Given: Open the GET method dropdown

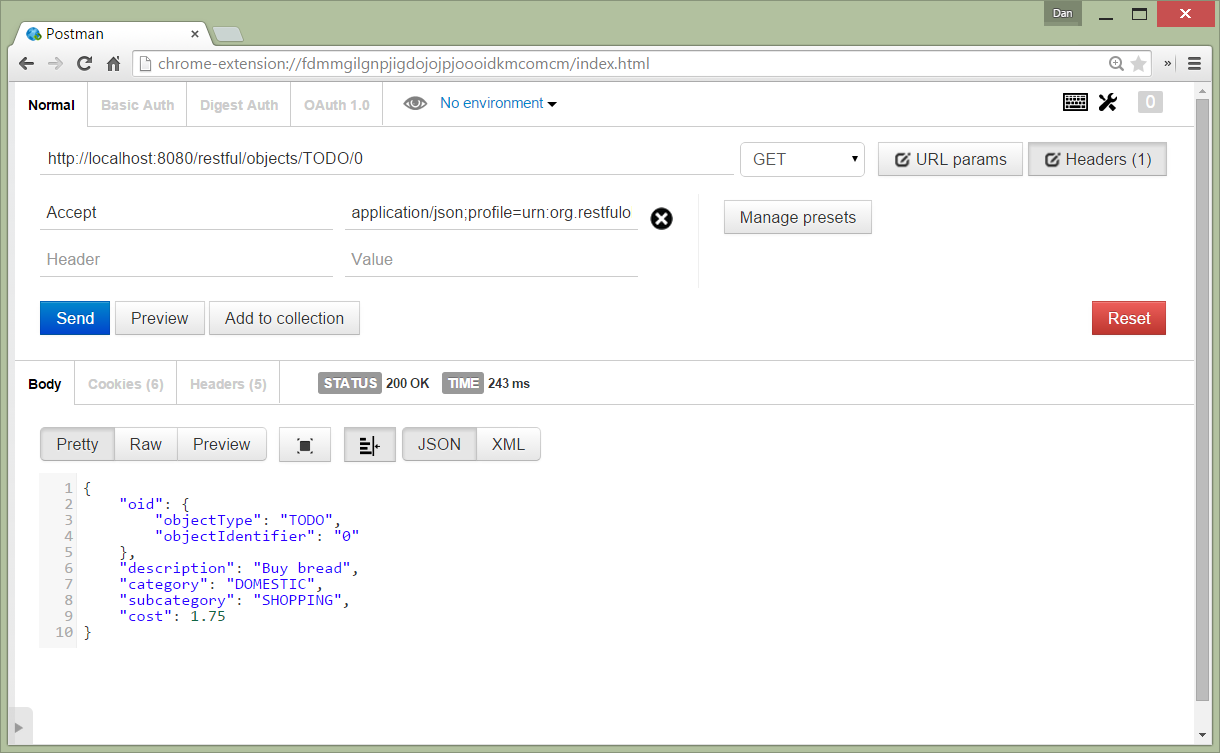Looking at the screenshot, I should pos(801,158).
